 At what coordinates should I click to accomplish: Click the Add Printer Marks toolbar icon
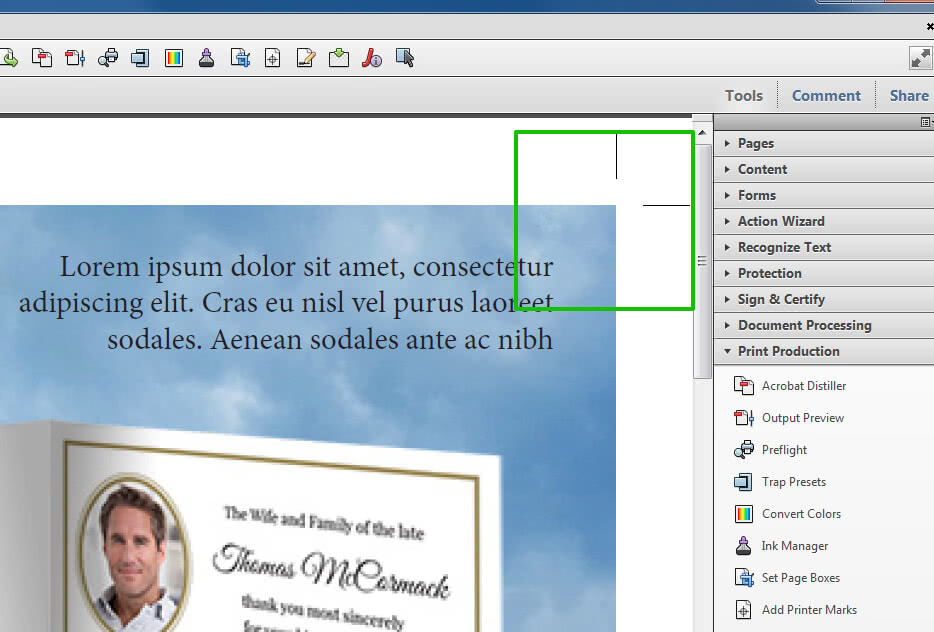tap(273, 58)
